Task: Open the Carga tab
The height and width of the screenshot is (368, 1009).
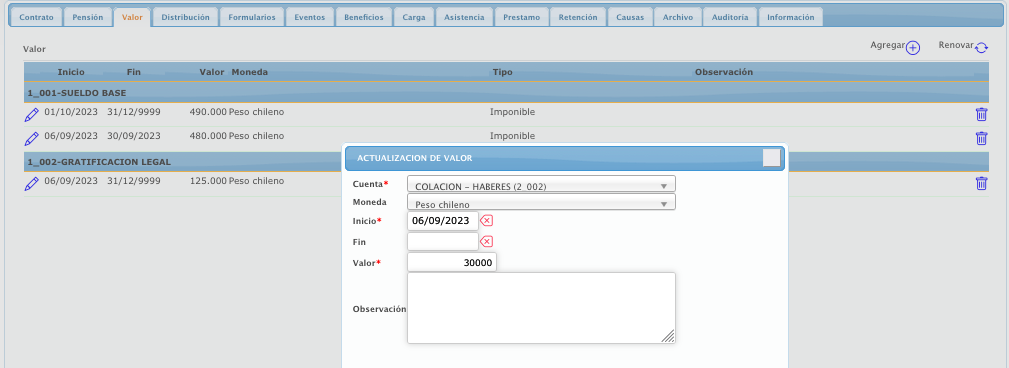Action: pos(414,17)
